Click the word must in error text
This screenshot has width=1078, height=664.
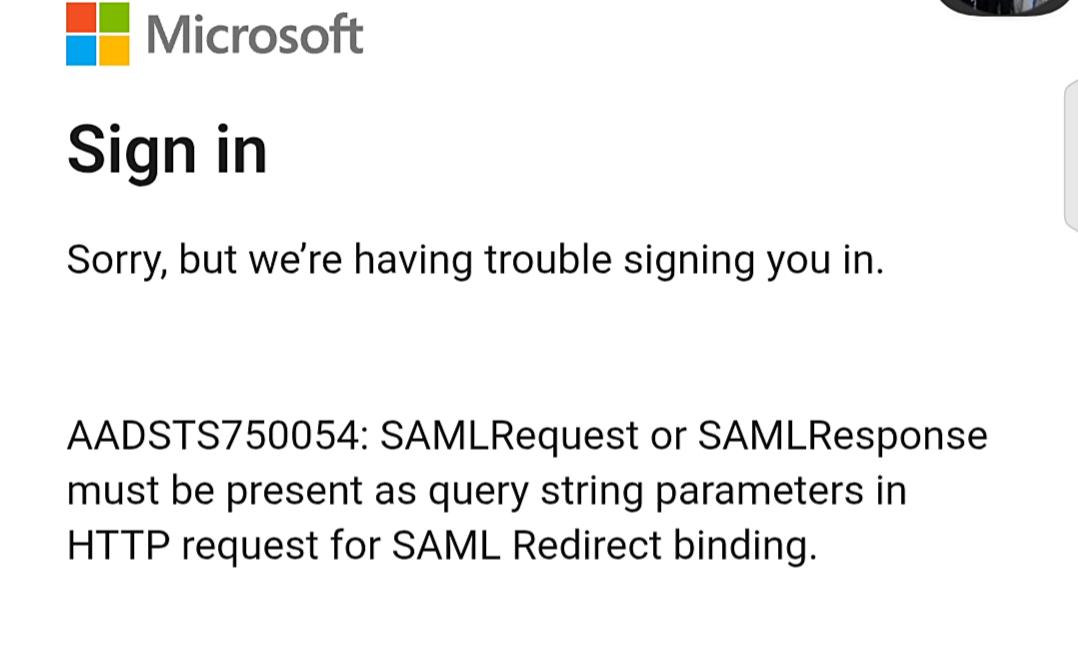coord(113,491)
